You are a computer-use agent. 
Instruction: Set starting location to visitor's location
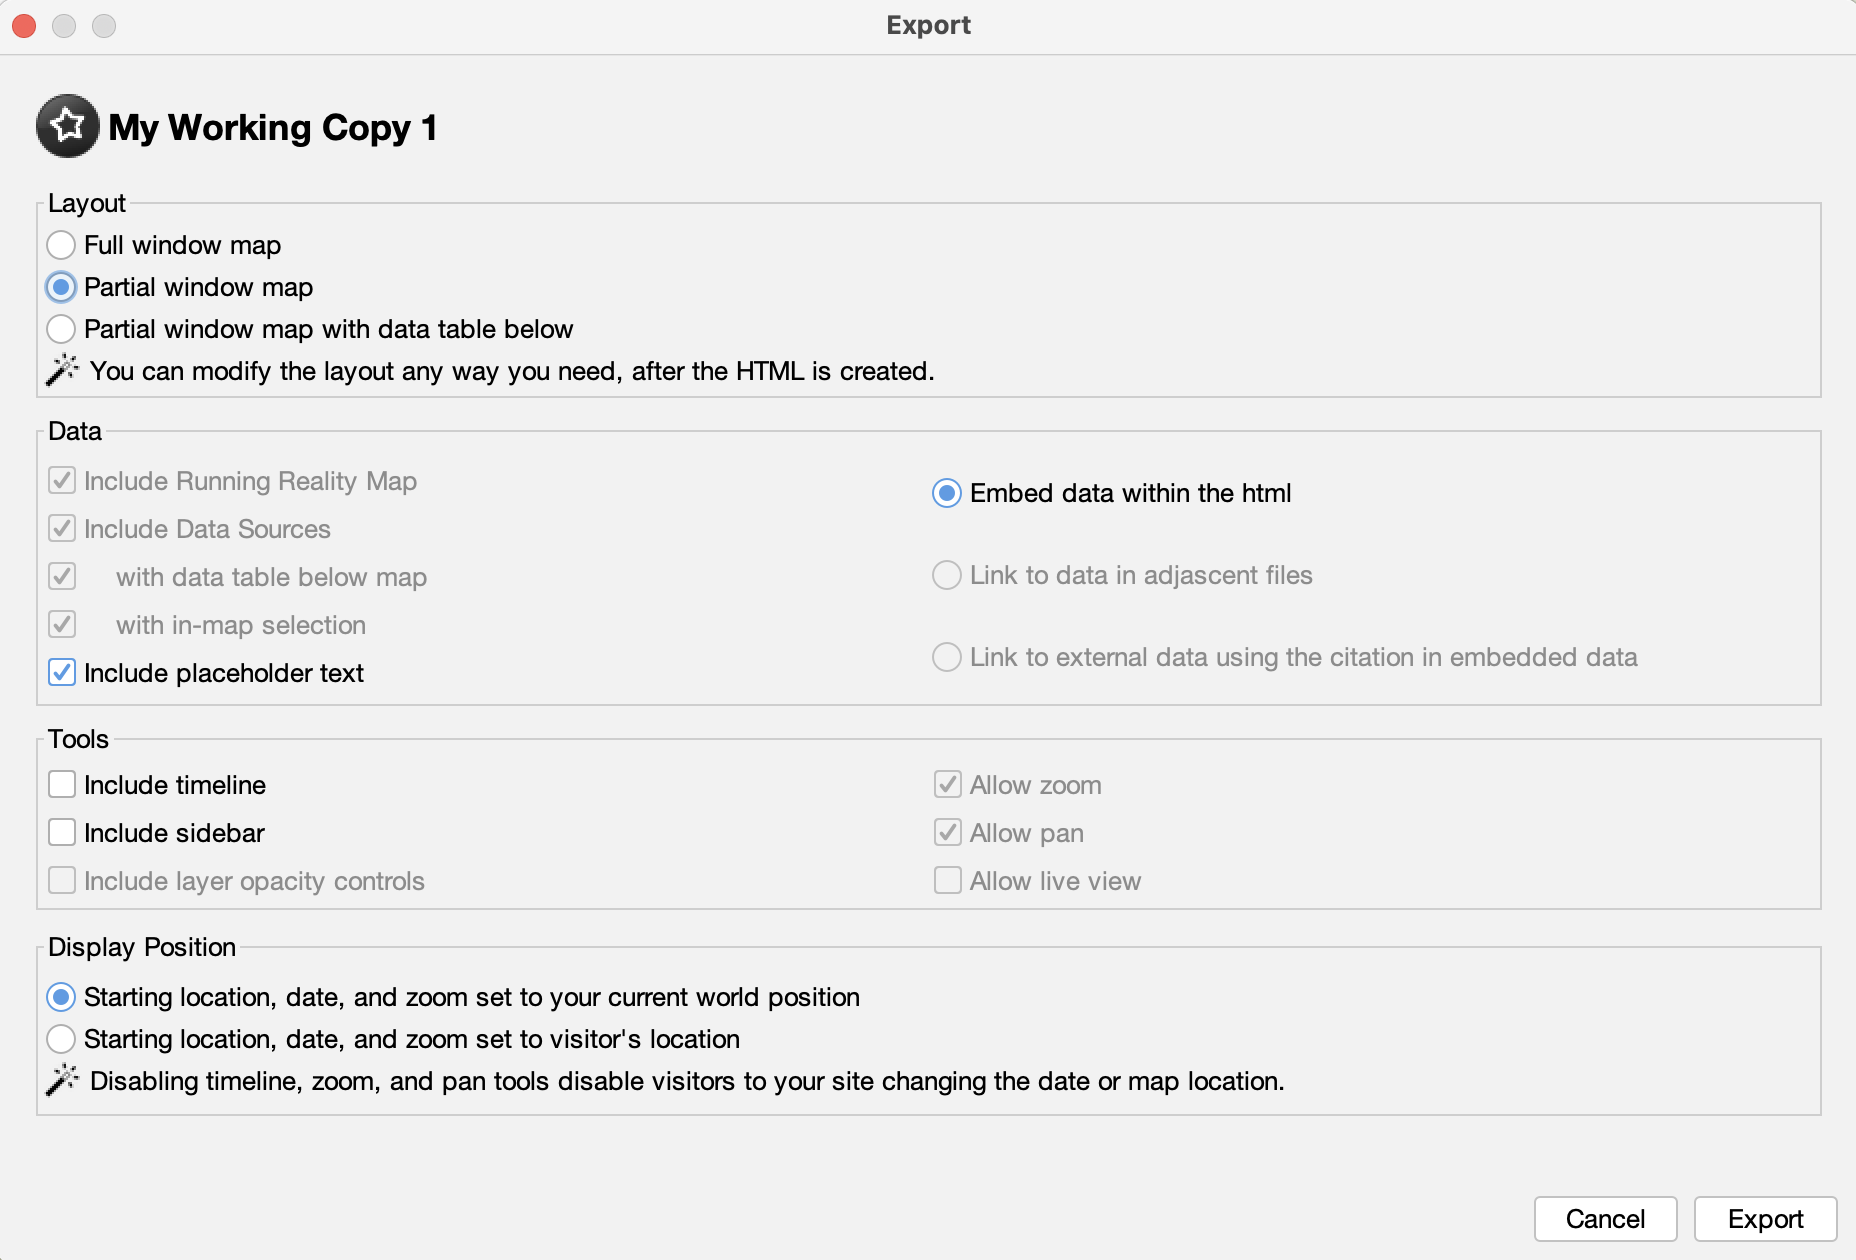pos(61,1039)
